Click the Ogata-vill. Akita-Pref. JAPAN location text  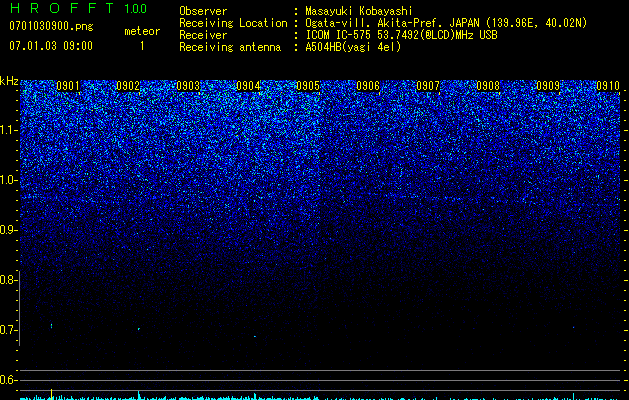point(446,23)
